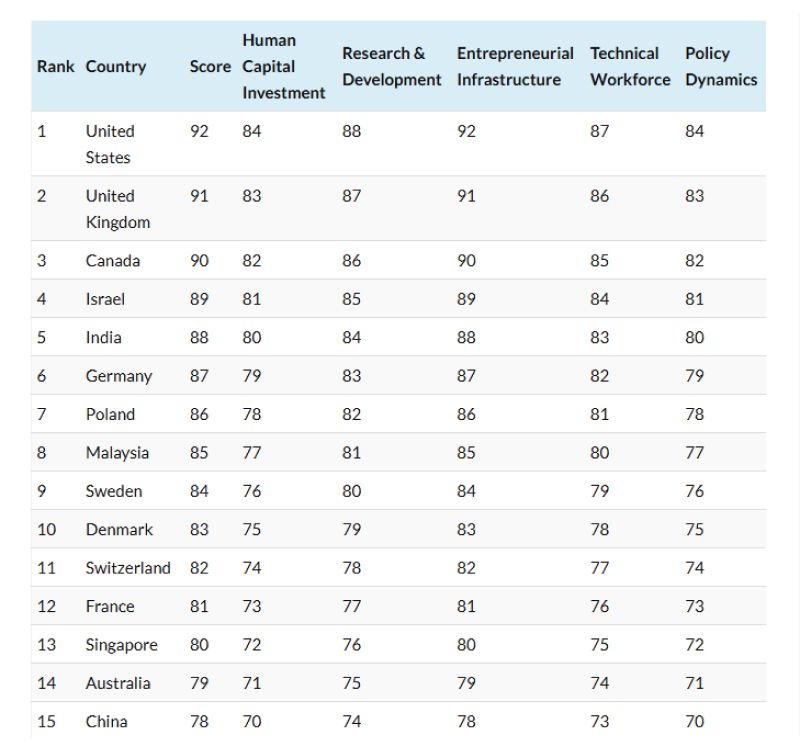
Task: Select Malaysia's country cell
Action: point(117,453)
